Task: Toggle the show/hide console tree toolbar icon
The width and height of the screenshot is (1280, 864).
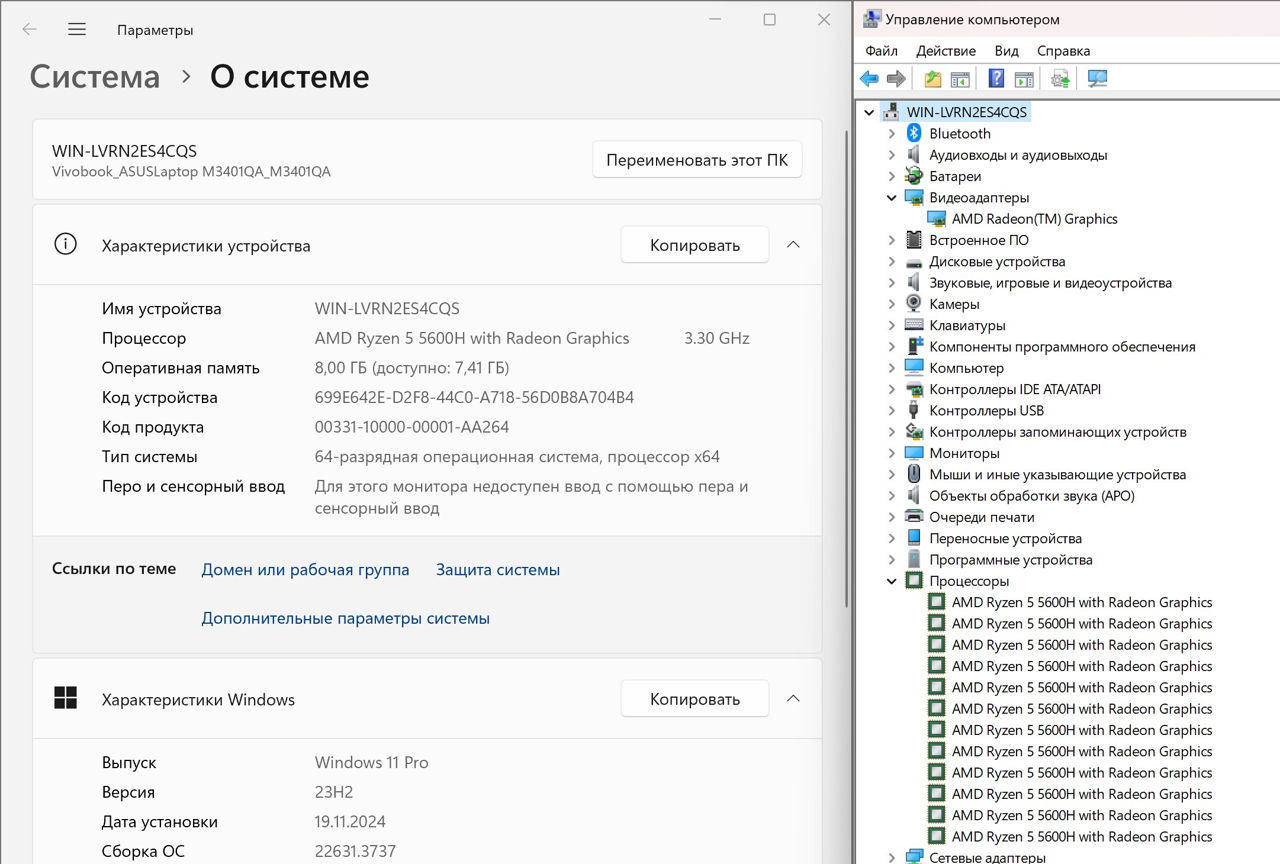Action: 960,78
